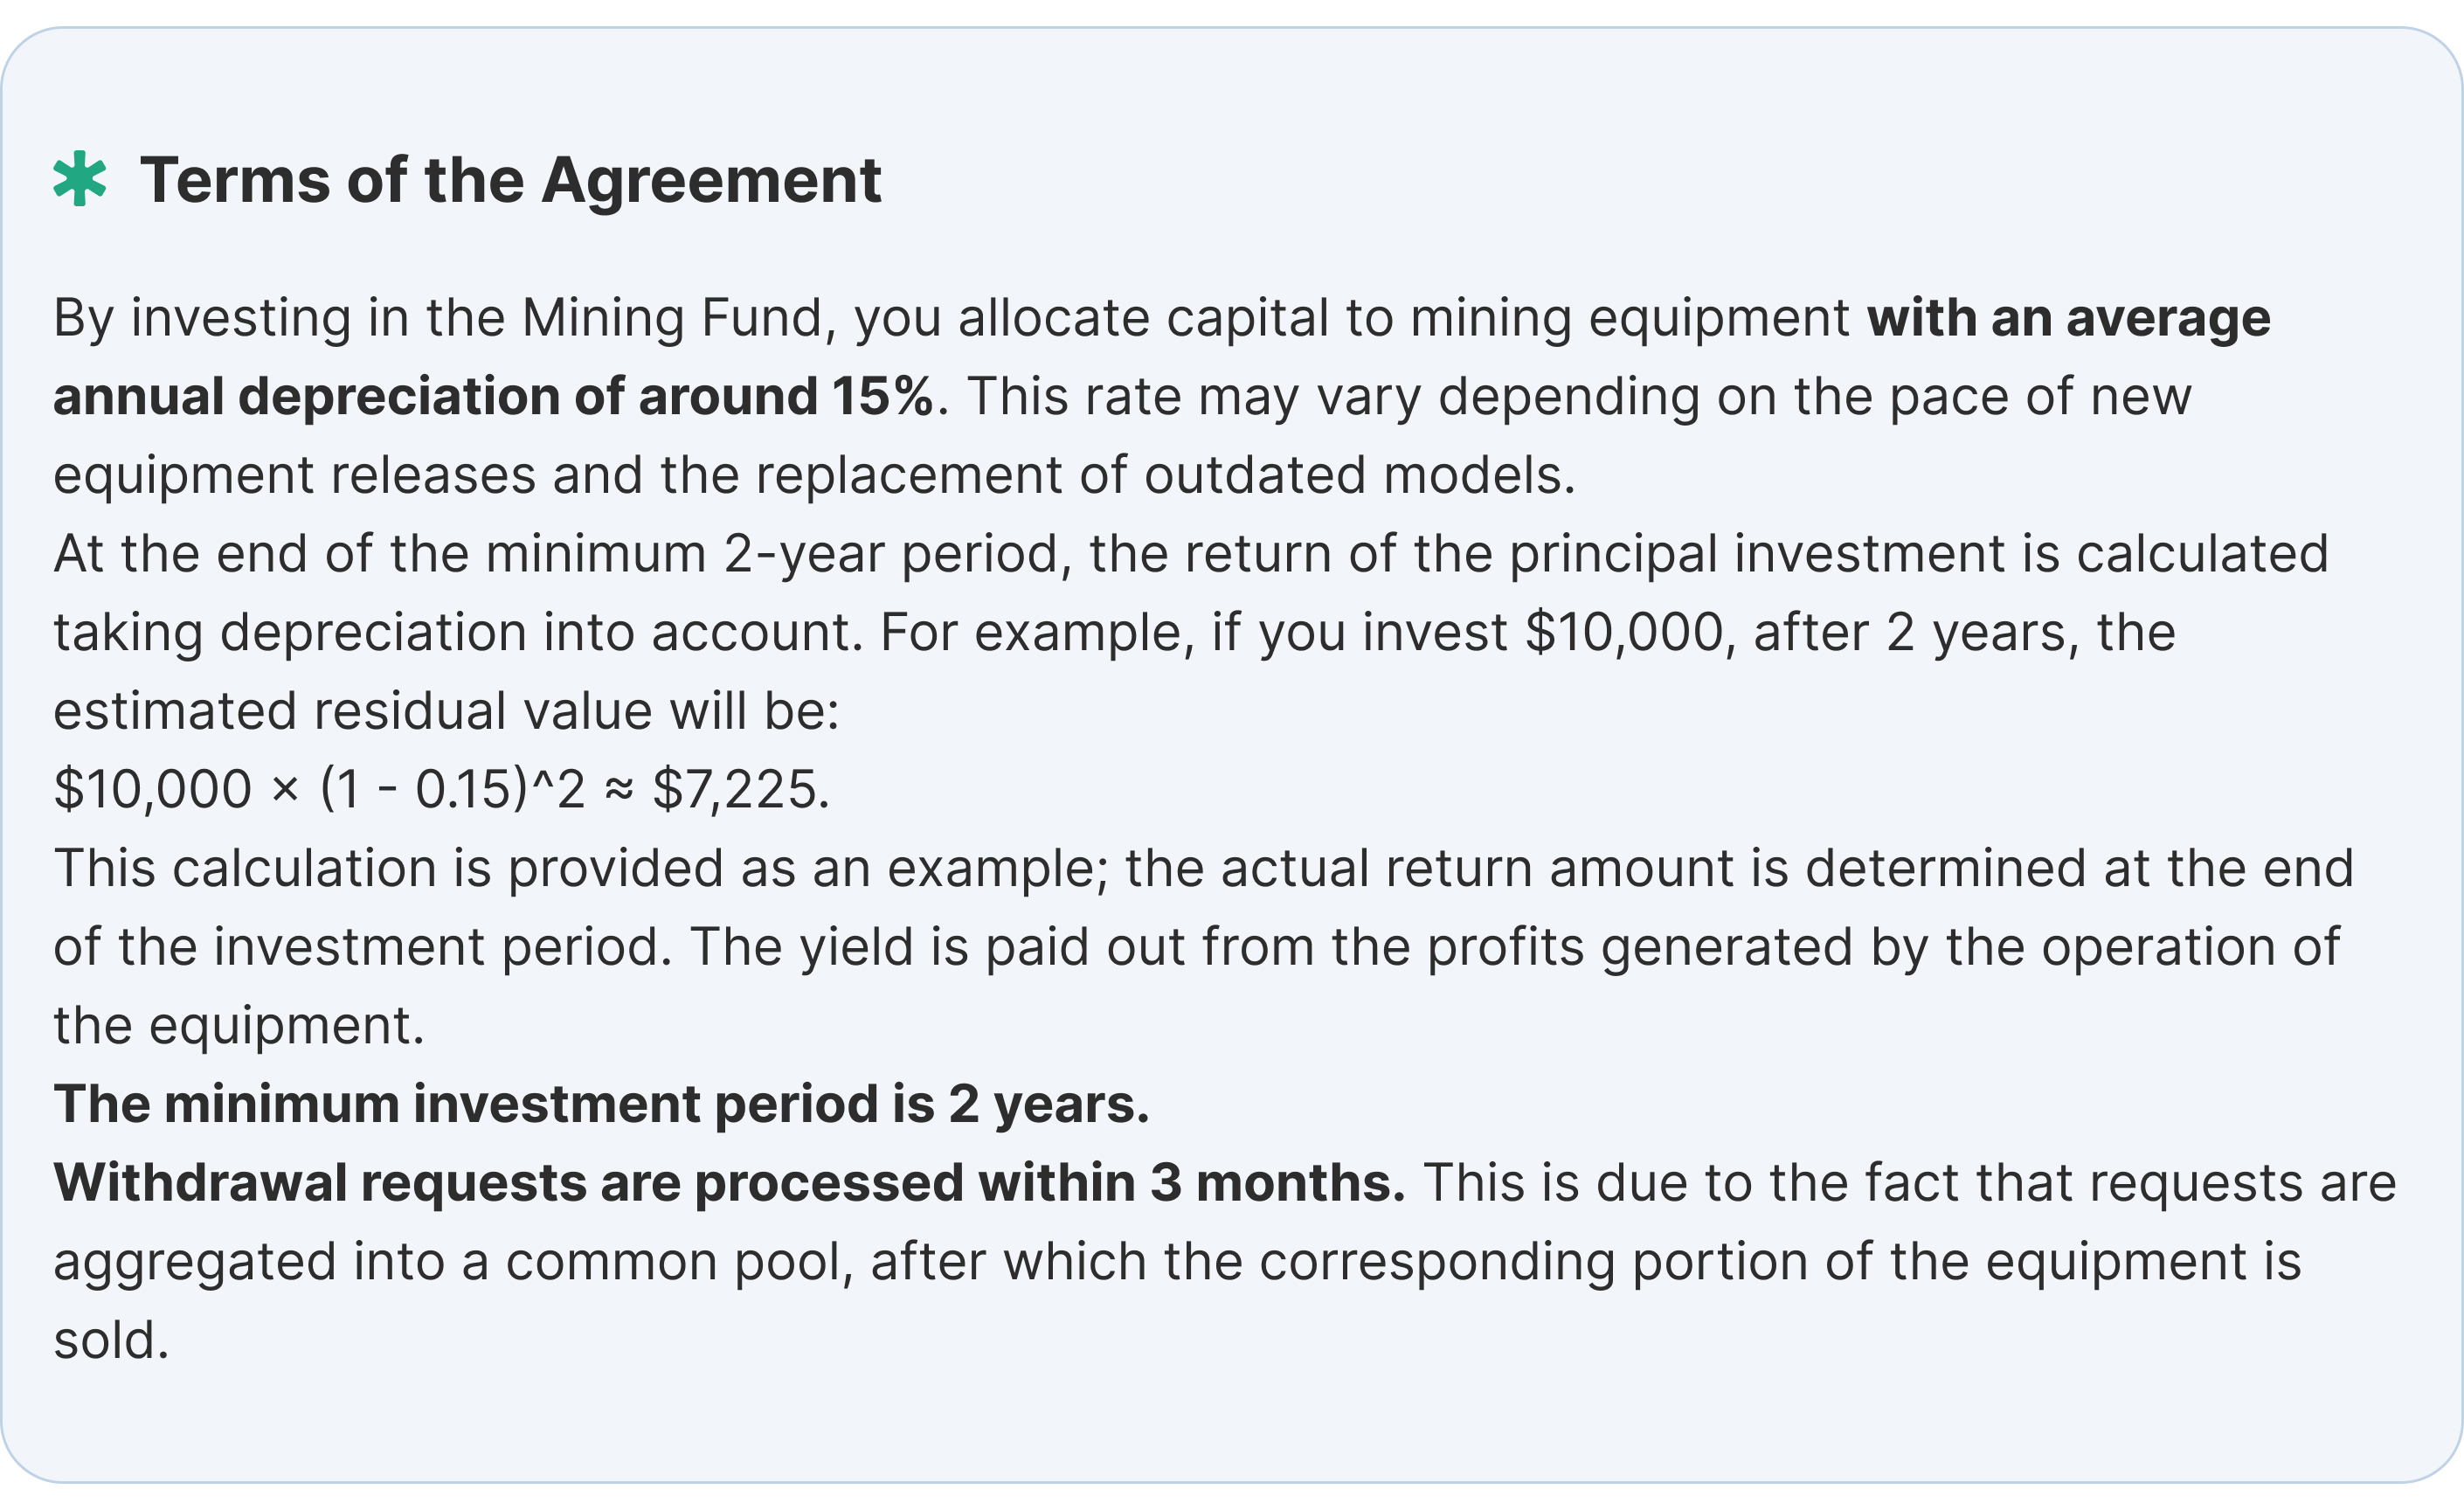This screenshot has width=2464, height=1510.
Task: Click the green asterisk icon
Action: [x=80, y=179]
